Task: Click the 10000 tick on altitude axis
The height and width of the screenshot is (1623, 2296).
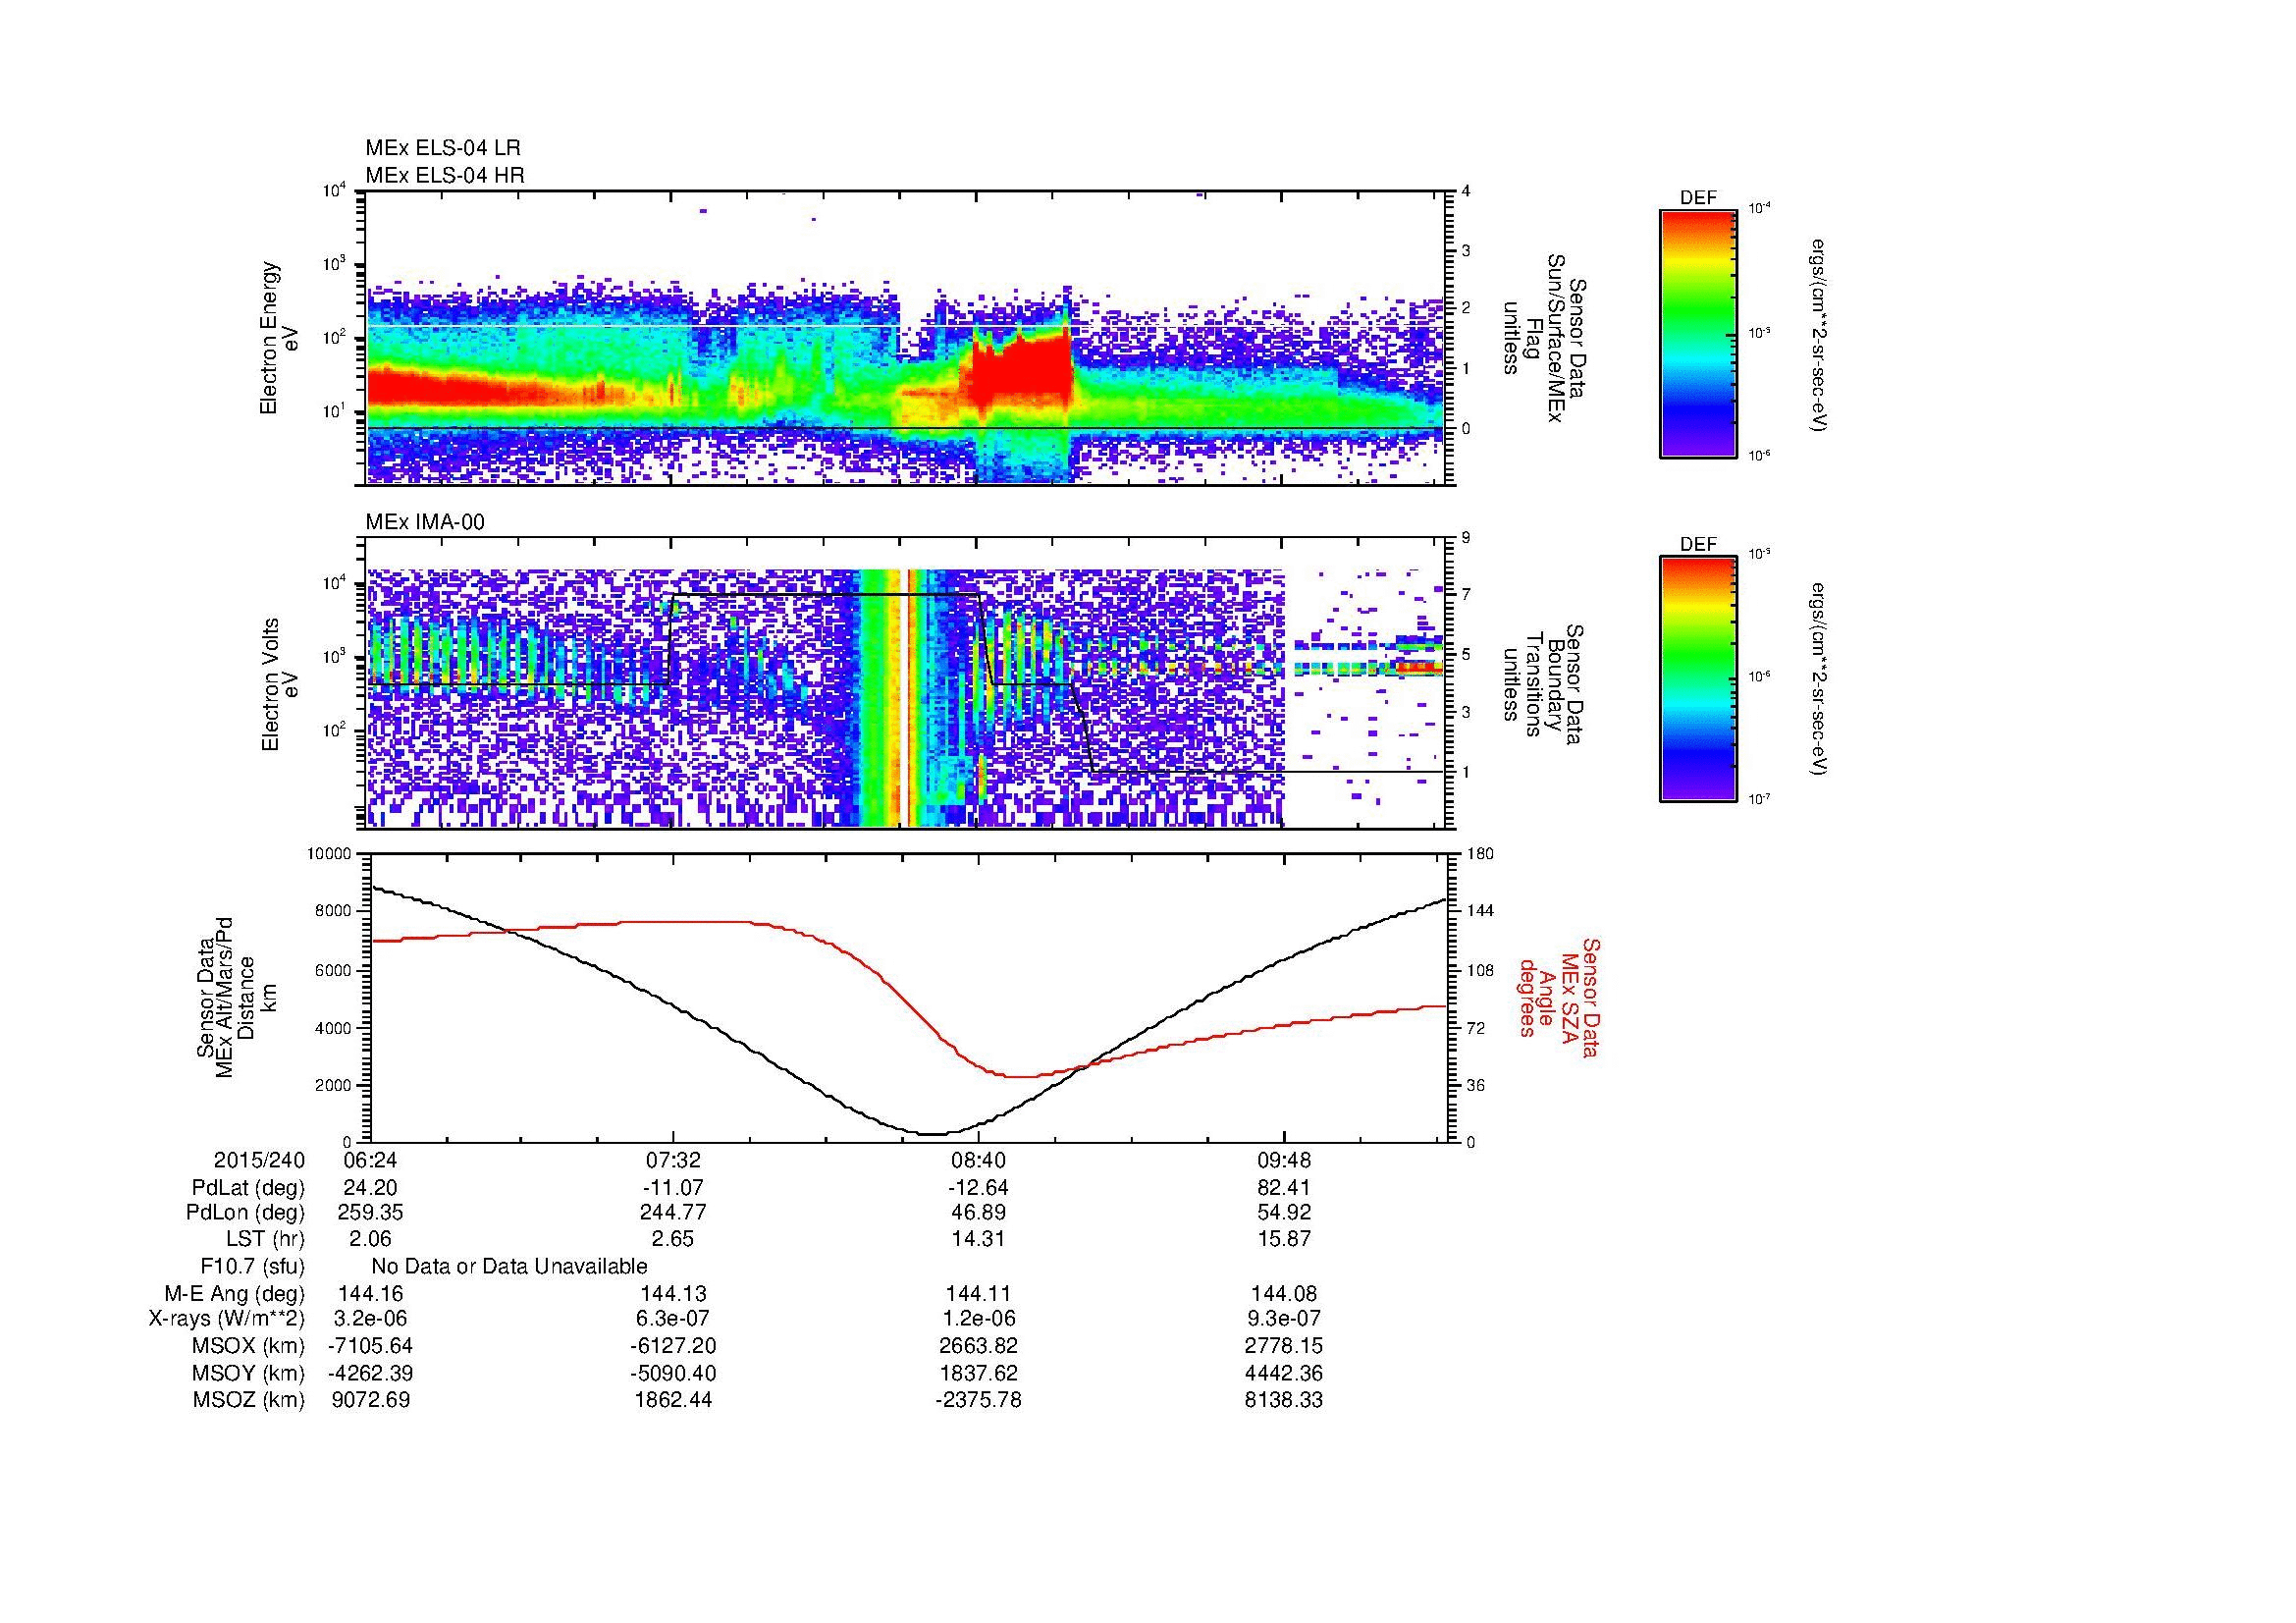Action: 329,854
